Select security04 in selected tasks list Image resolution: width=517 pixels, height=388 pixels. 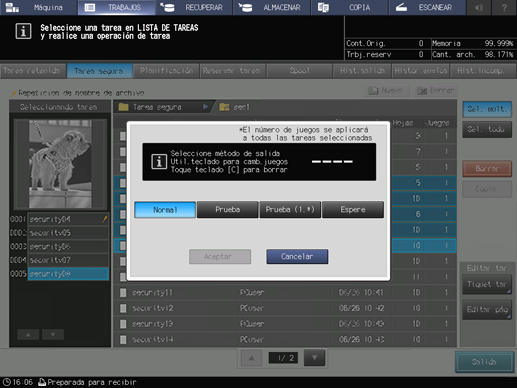68,219
